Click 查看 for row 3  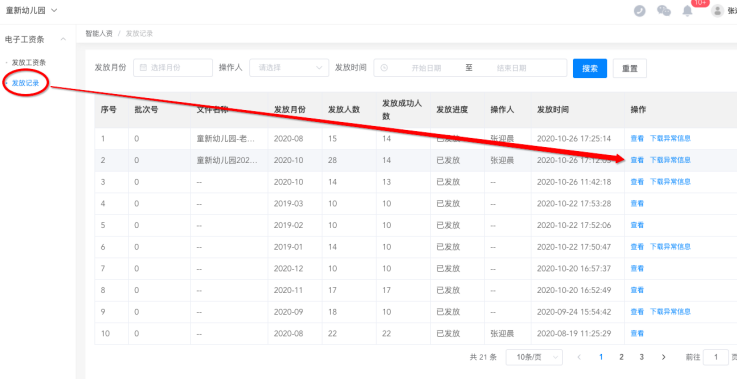[637, 182]
